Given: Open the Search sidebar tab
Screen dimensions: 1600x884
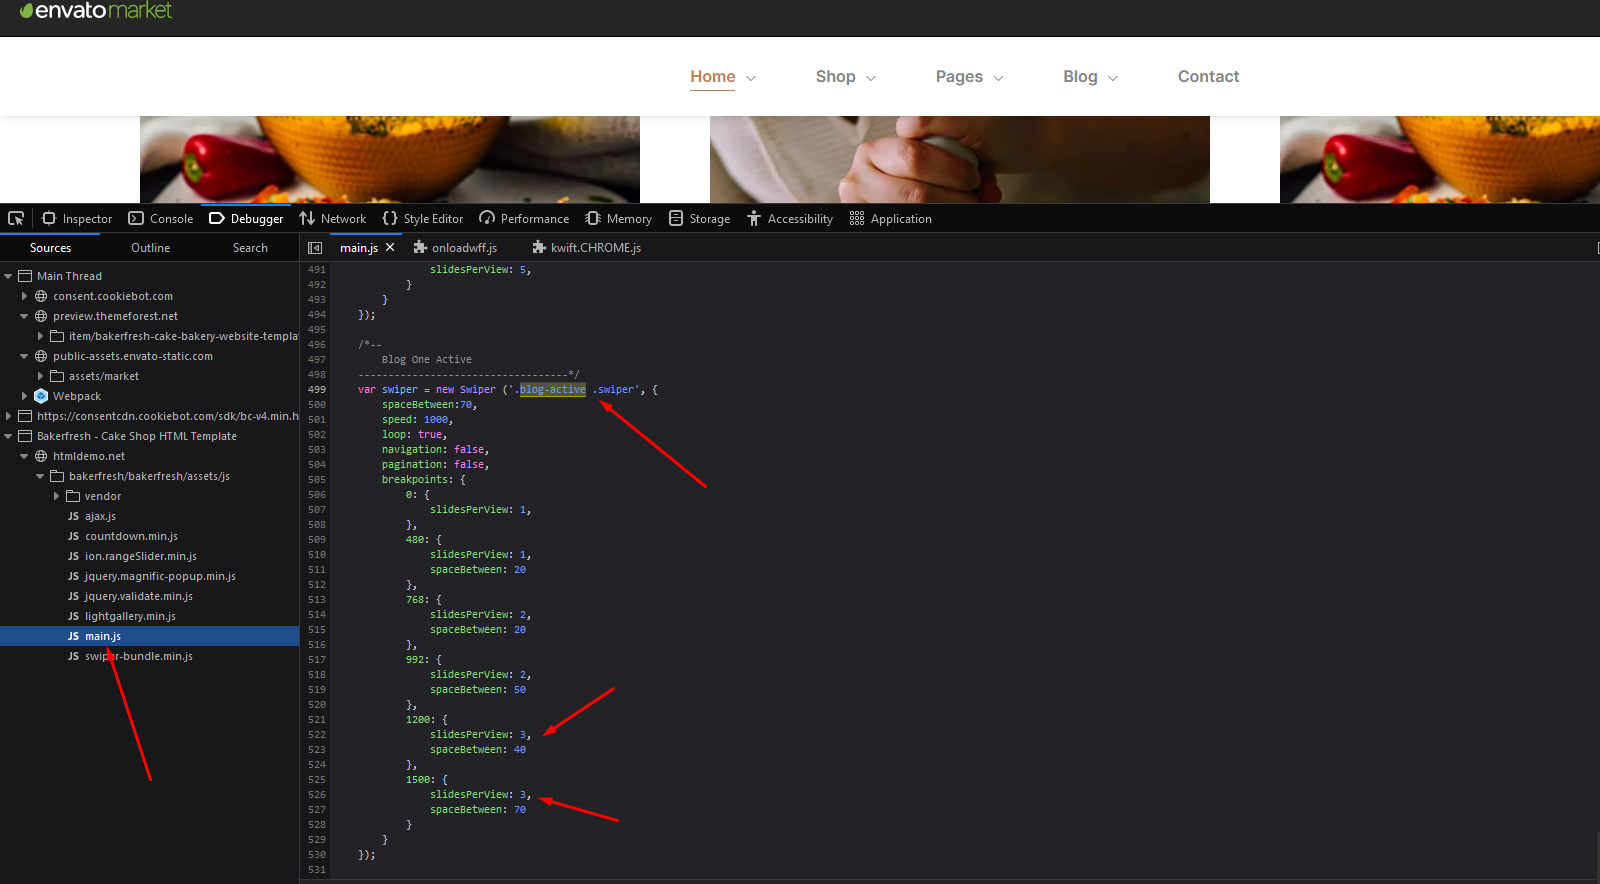Looking at the screenshot, I should pyautogui.click(x=250, y=248).
